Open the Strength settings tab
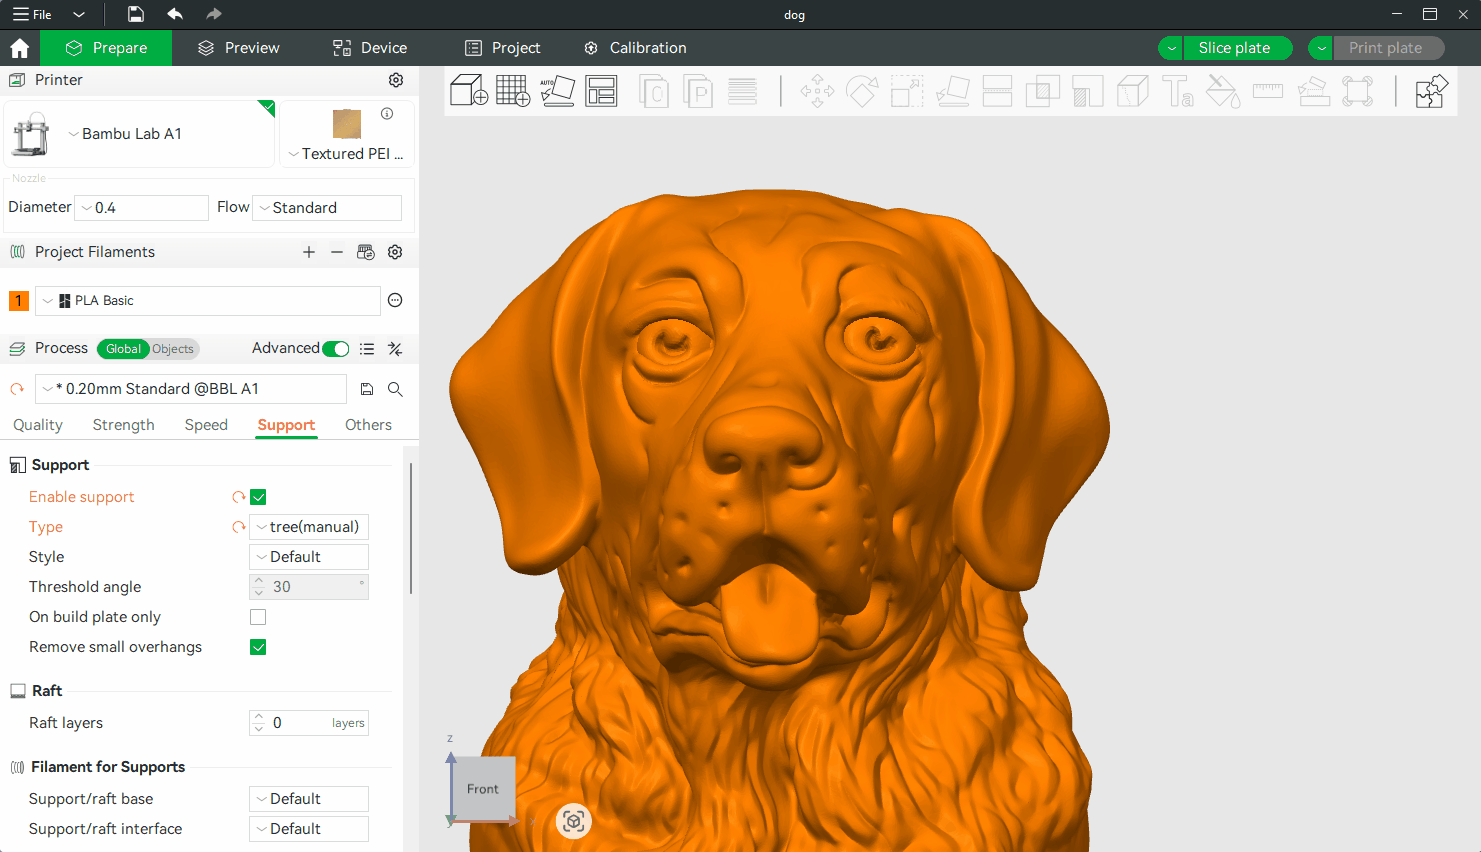The width and height of the screenshot is (1481, 852). 123,425
